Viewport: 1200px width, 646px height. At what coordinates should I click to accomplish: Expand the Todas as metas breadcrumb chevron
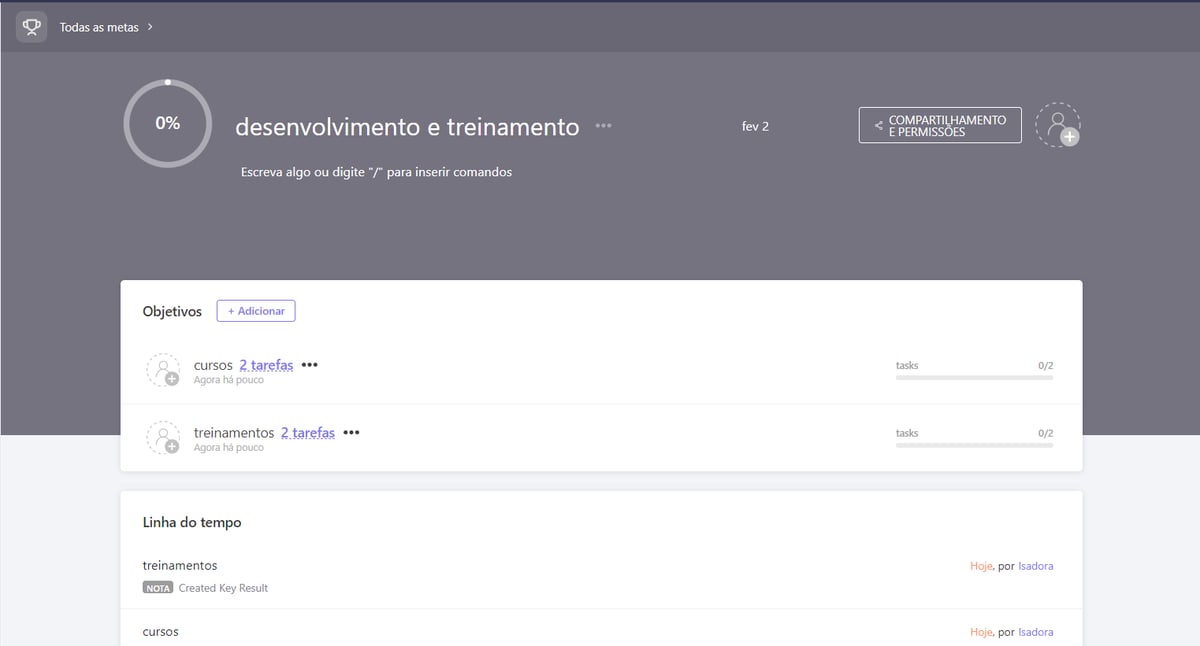point(148,28)
